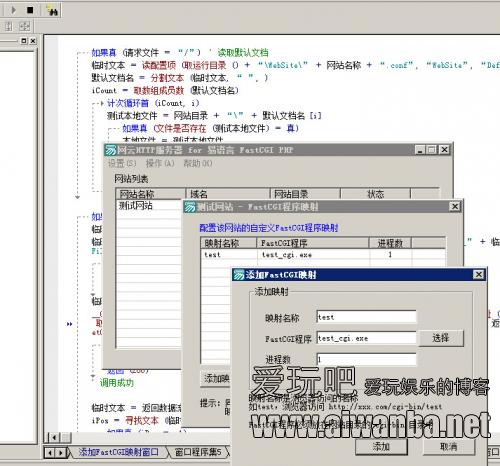Click the 映射名称 column header in the mapping list
This screenshot has height=466, width=500.
pyautogui.click(x=229, y=243)
